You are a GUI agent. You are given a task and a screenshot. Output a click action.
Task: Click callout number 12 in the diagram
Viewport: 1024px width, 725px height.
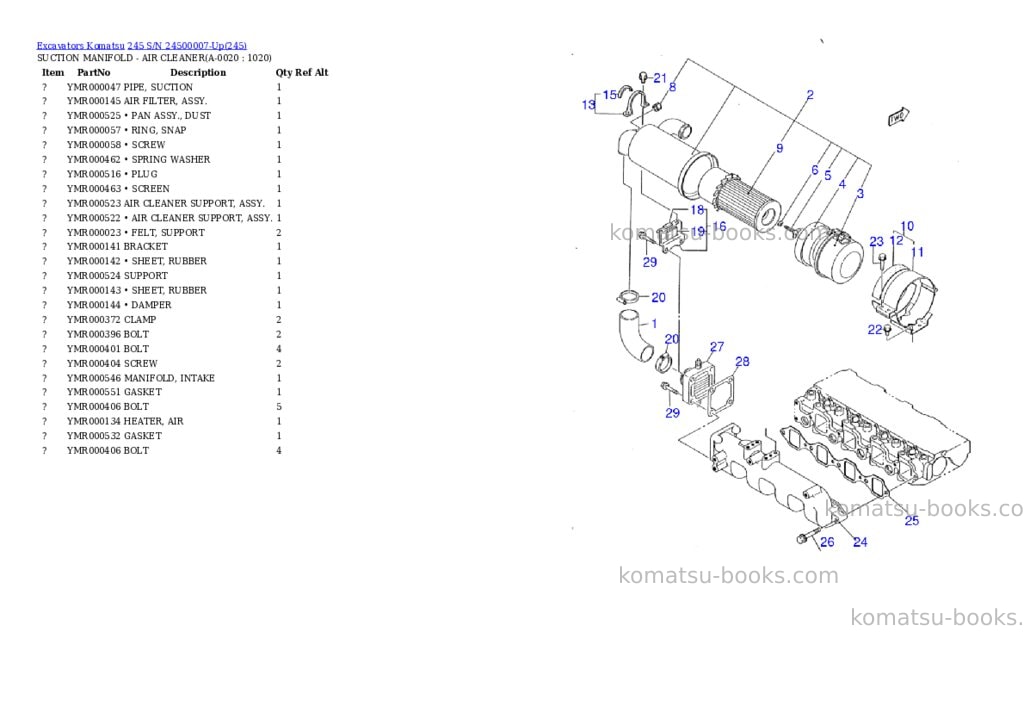click(897, 240)
